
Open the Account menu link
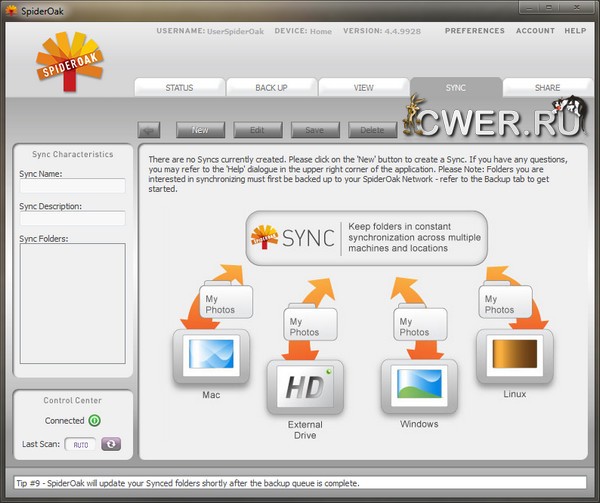point(535,31)
